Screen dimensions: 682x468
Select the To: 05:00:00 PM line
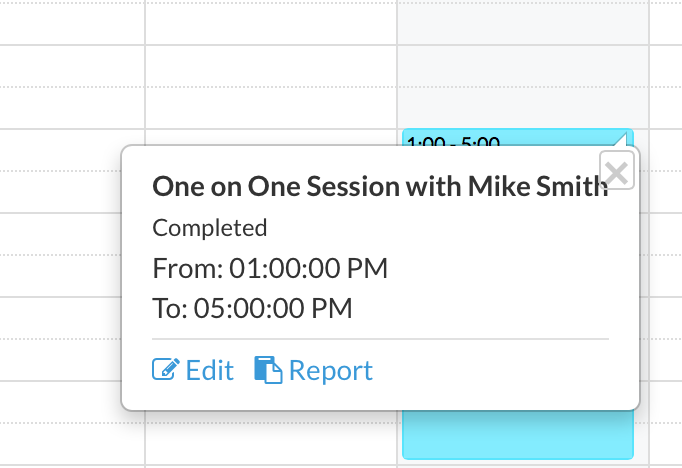click(252, 308)
